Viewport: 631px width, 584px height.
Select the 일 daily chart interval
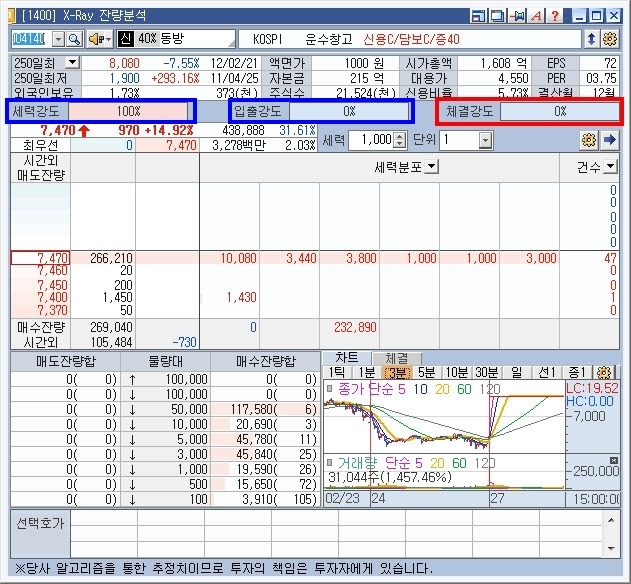pyautogui.click(x=517, y=372)
